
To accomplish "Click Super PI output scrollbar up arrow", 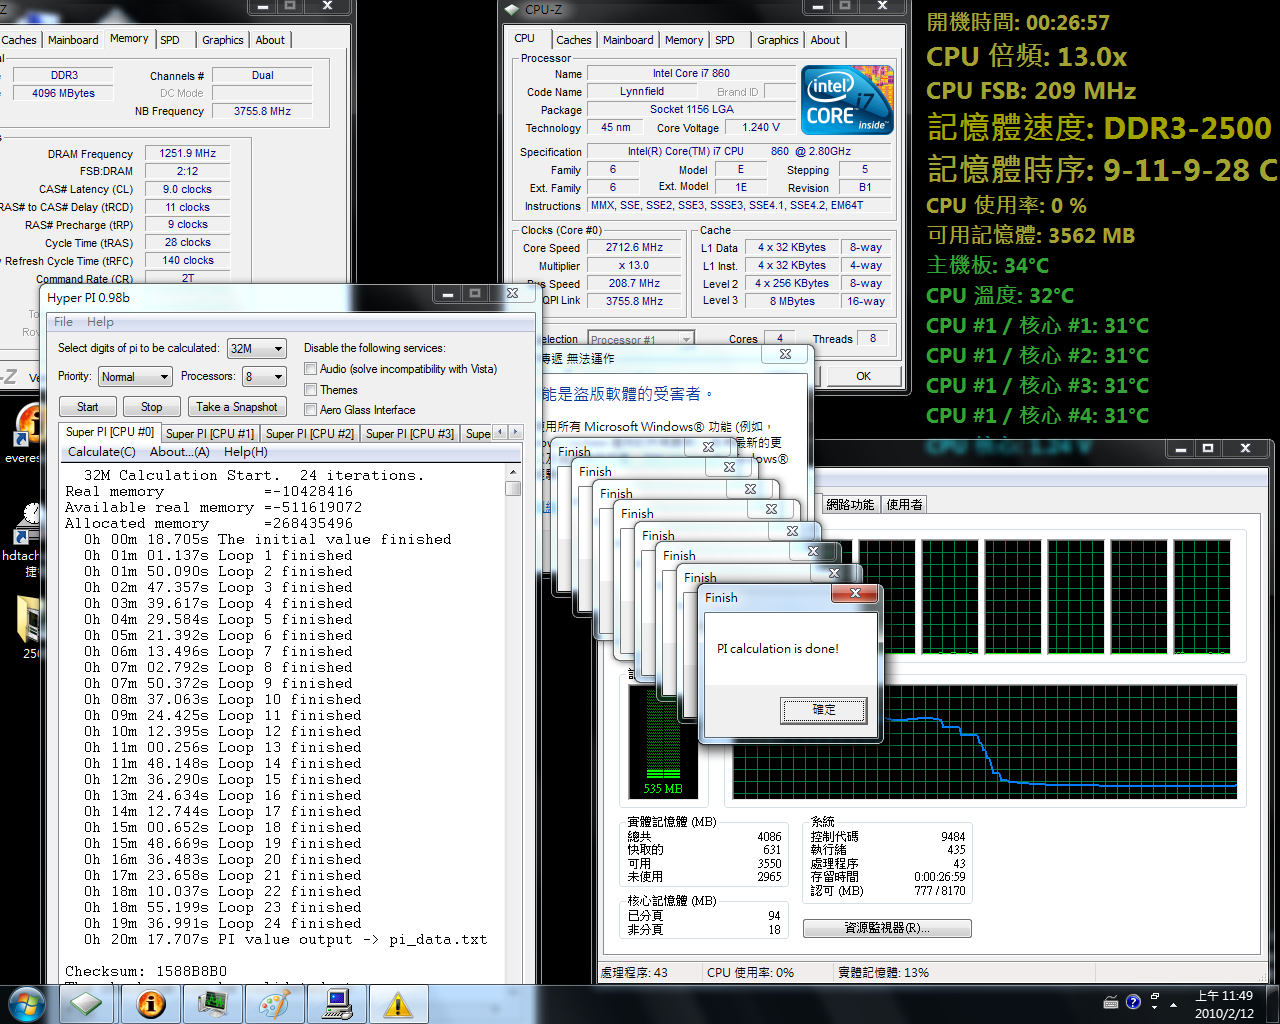I will (x=513, y=472).
